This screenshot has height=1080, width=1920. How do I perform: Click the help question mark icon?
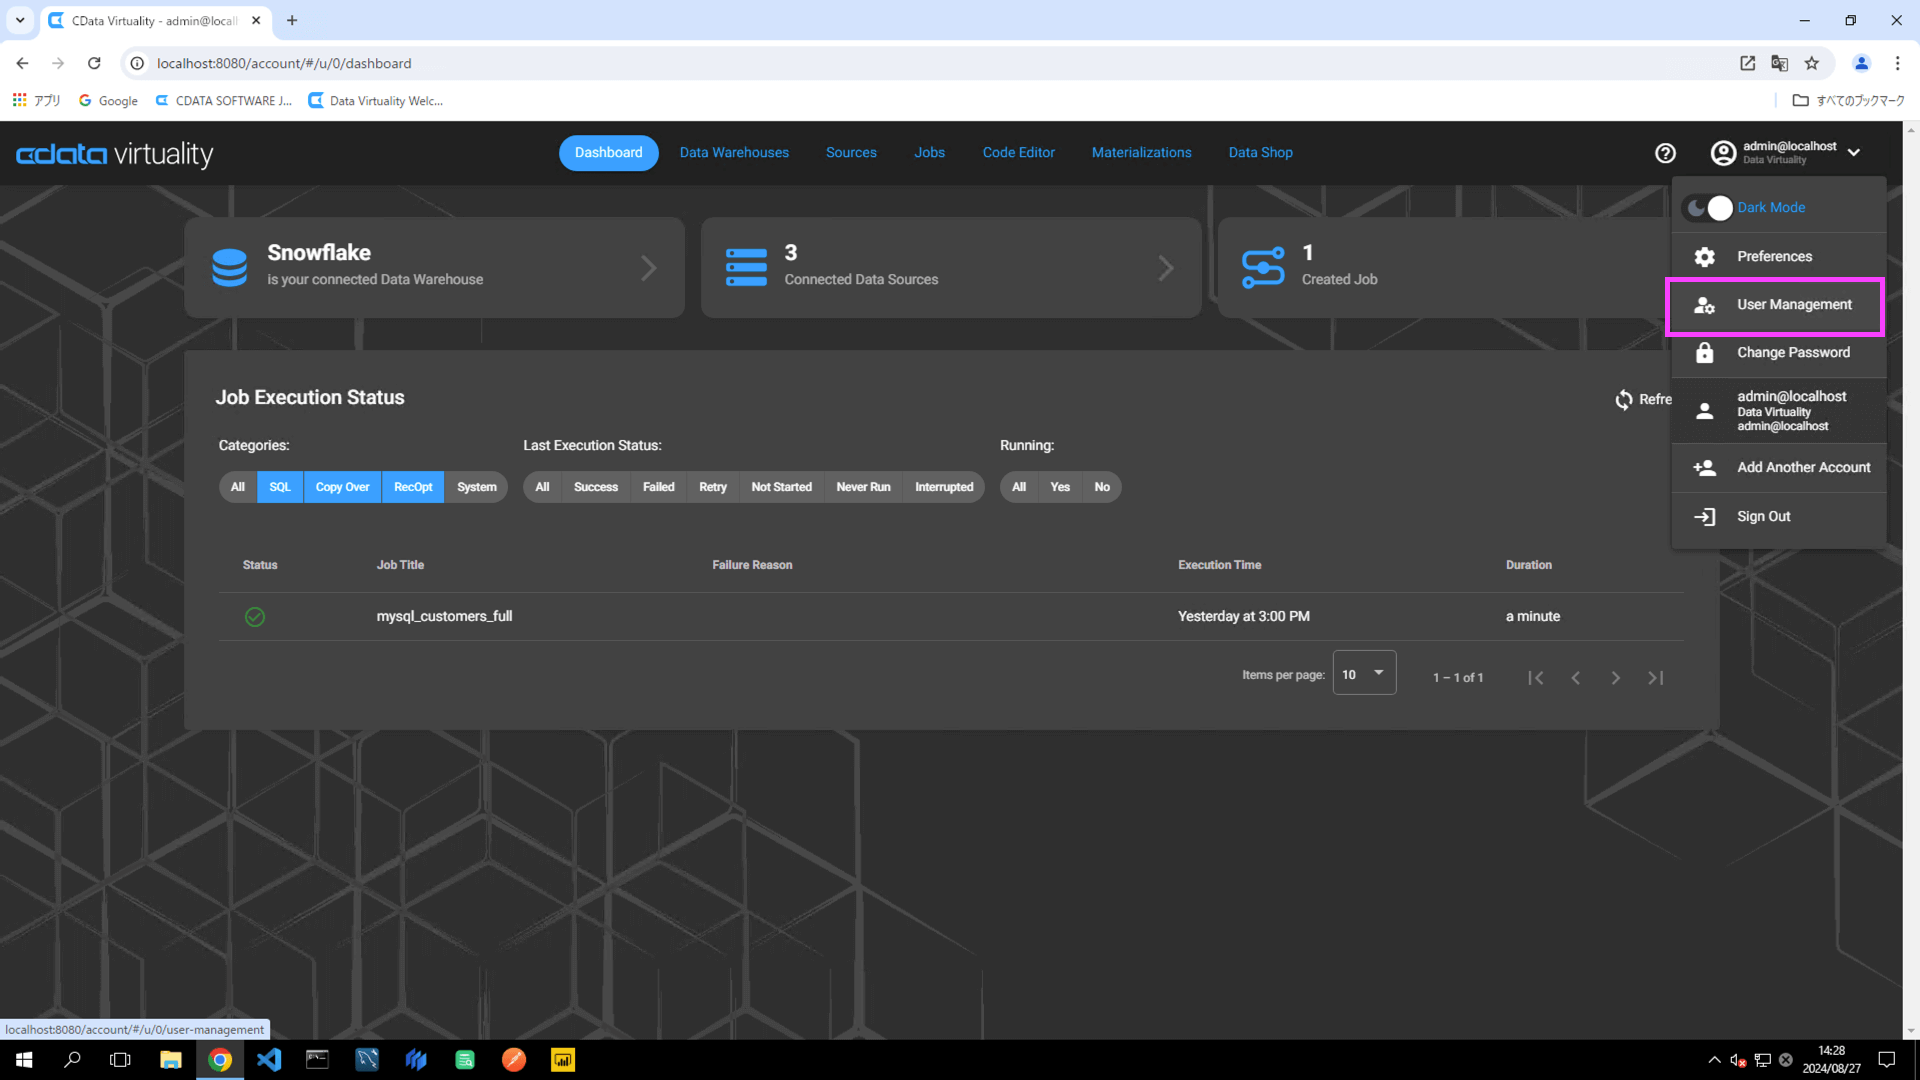(1665, 153)
